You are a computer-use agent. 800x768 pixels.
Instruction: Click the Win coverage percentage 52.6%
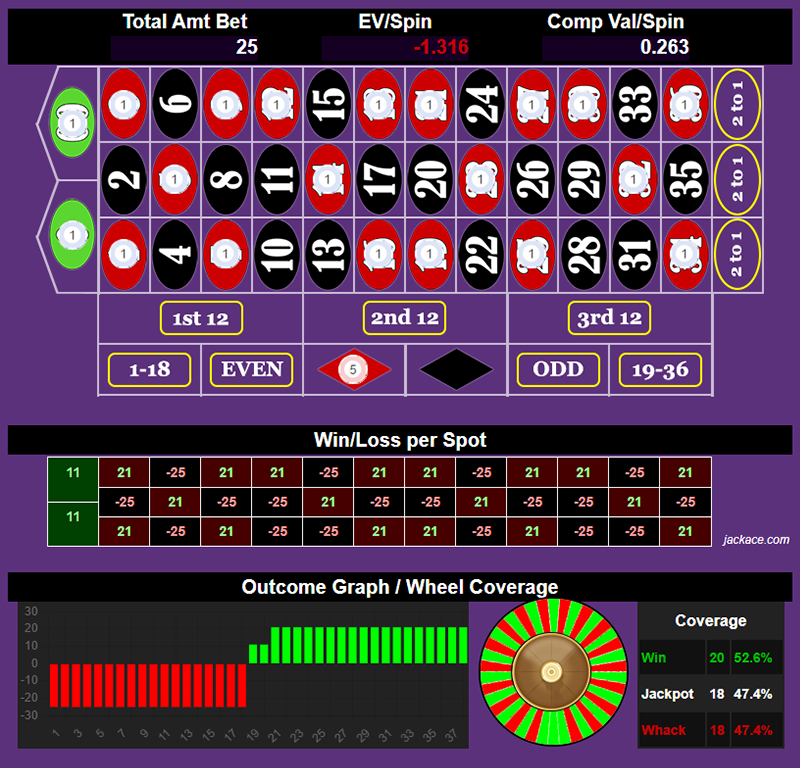(753, 658)
